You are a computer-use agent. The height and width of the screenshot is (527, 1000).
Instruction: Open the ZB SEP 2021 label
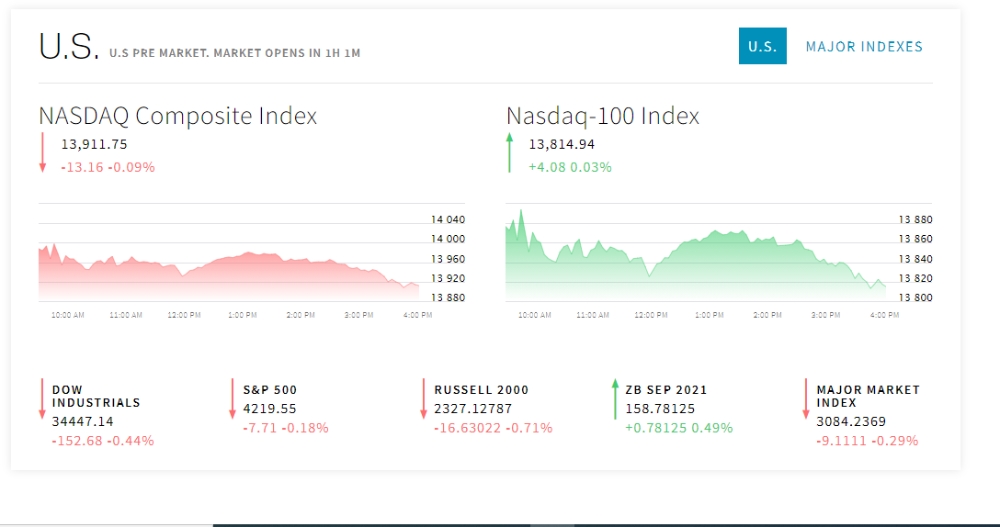pyautogui.click(x=666, y=390)
